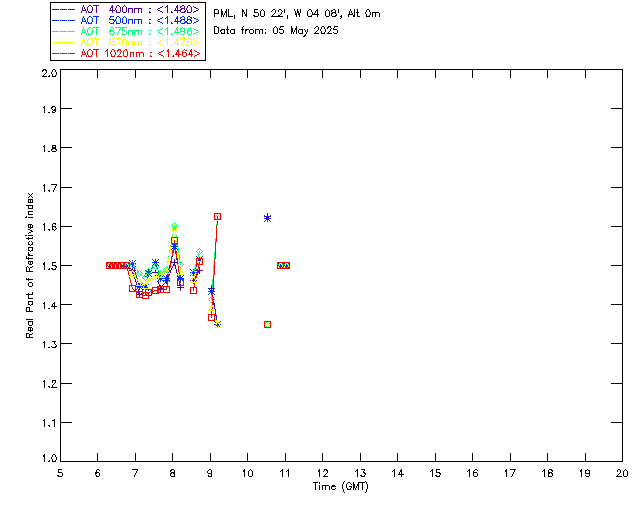
Task: Click the x-axis tick label 9
Action: pos(210,473)
